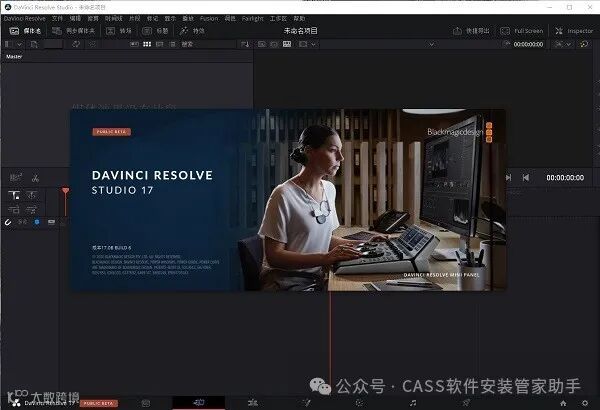Open the timeline name dropdown
Screen dimensions: 600x410
click(431, 44)
